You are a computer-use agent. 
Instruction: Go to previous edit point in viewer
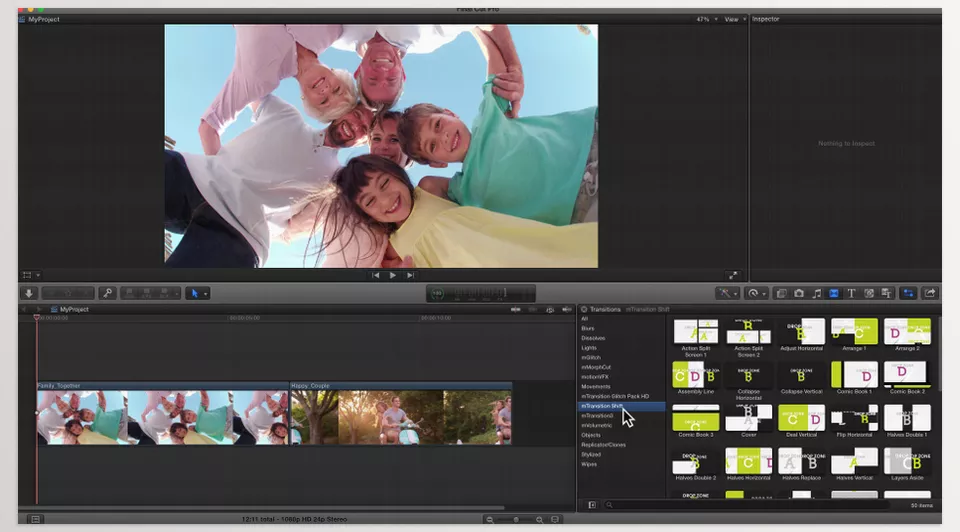tap(375, 275)
